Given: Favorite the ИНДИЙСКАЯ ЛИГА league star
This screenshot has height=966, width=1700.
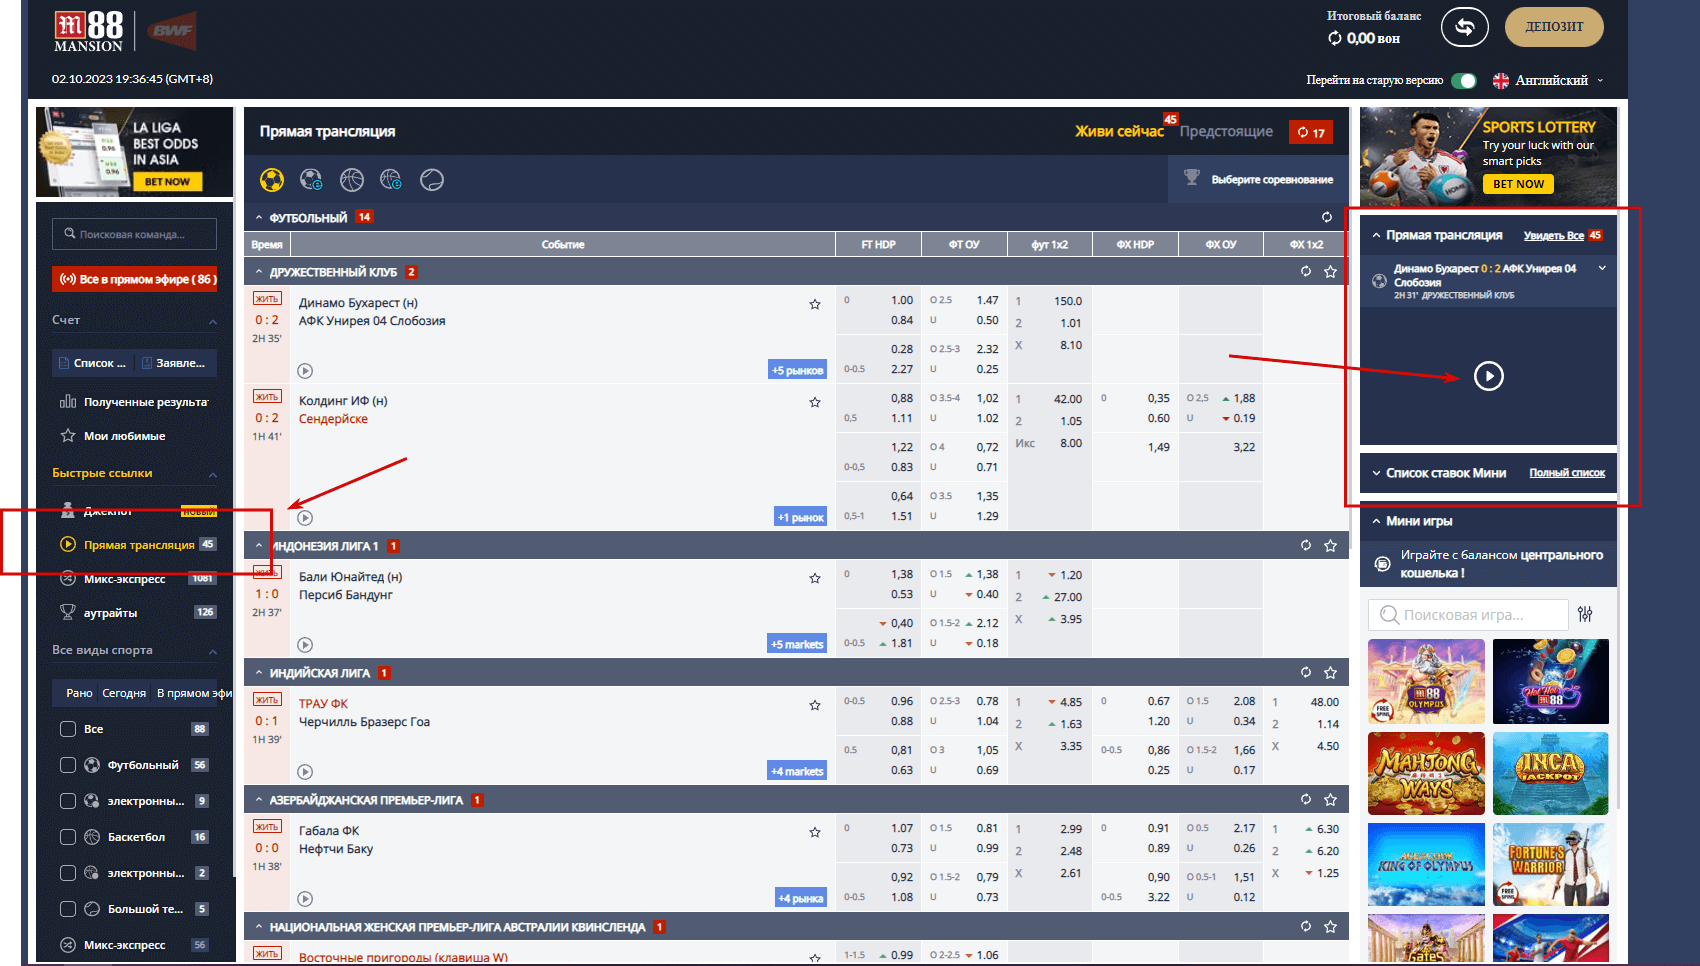Looking at the screenshot, I should coord(1330,673).
